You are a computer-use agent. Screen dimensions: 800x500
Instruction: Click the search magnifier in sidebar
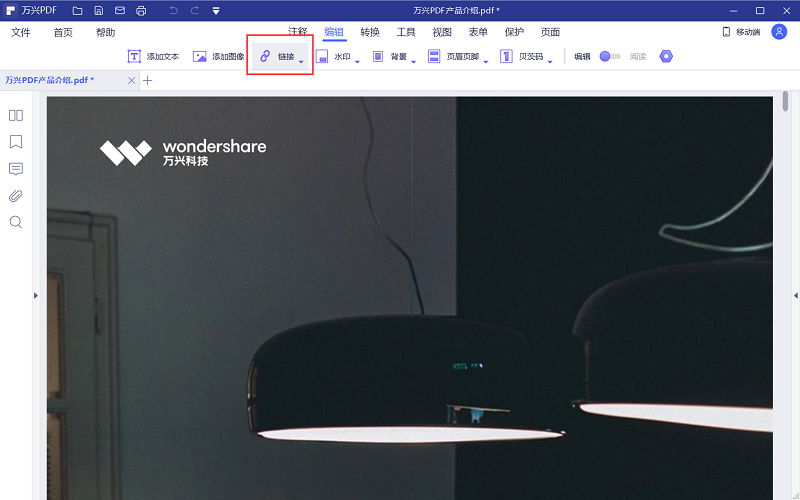(16, 222)
